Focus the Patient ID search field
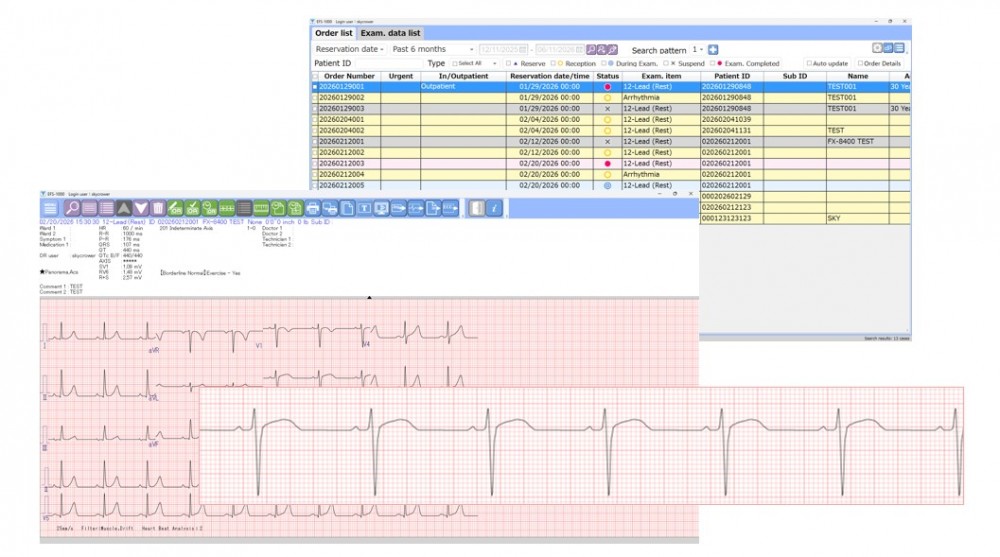Screen dimensions: 1000x557 (388, 64)
